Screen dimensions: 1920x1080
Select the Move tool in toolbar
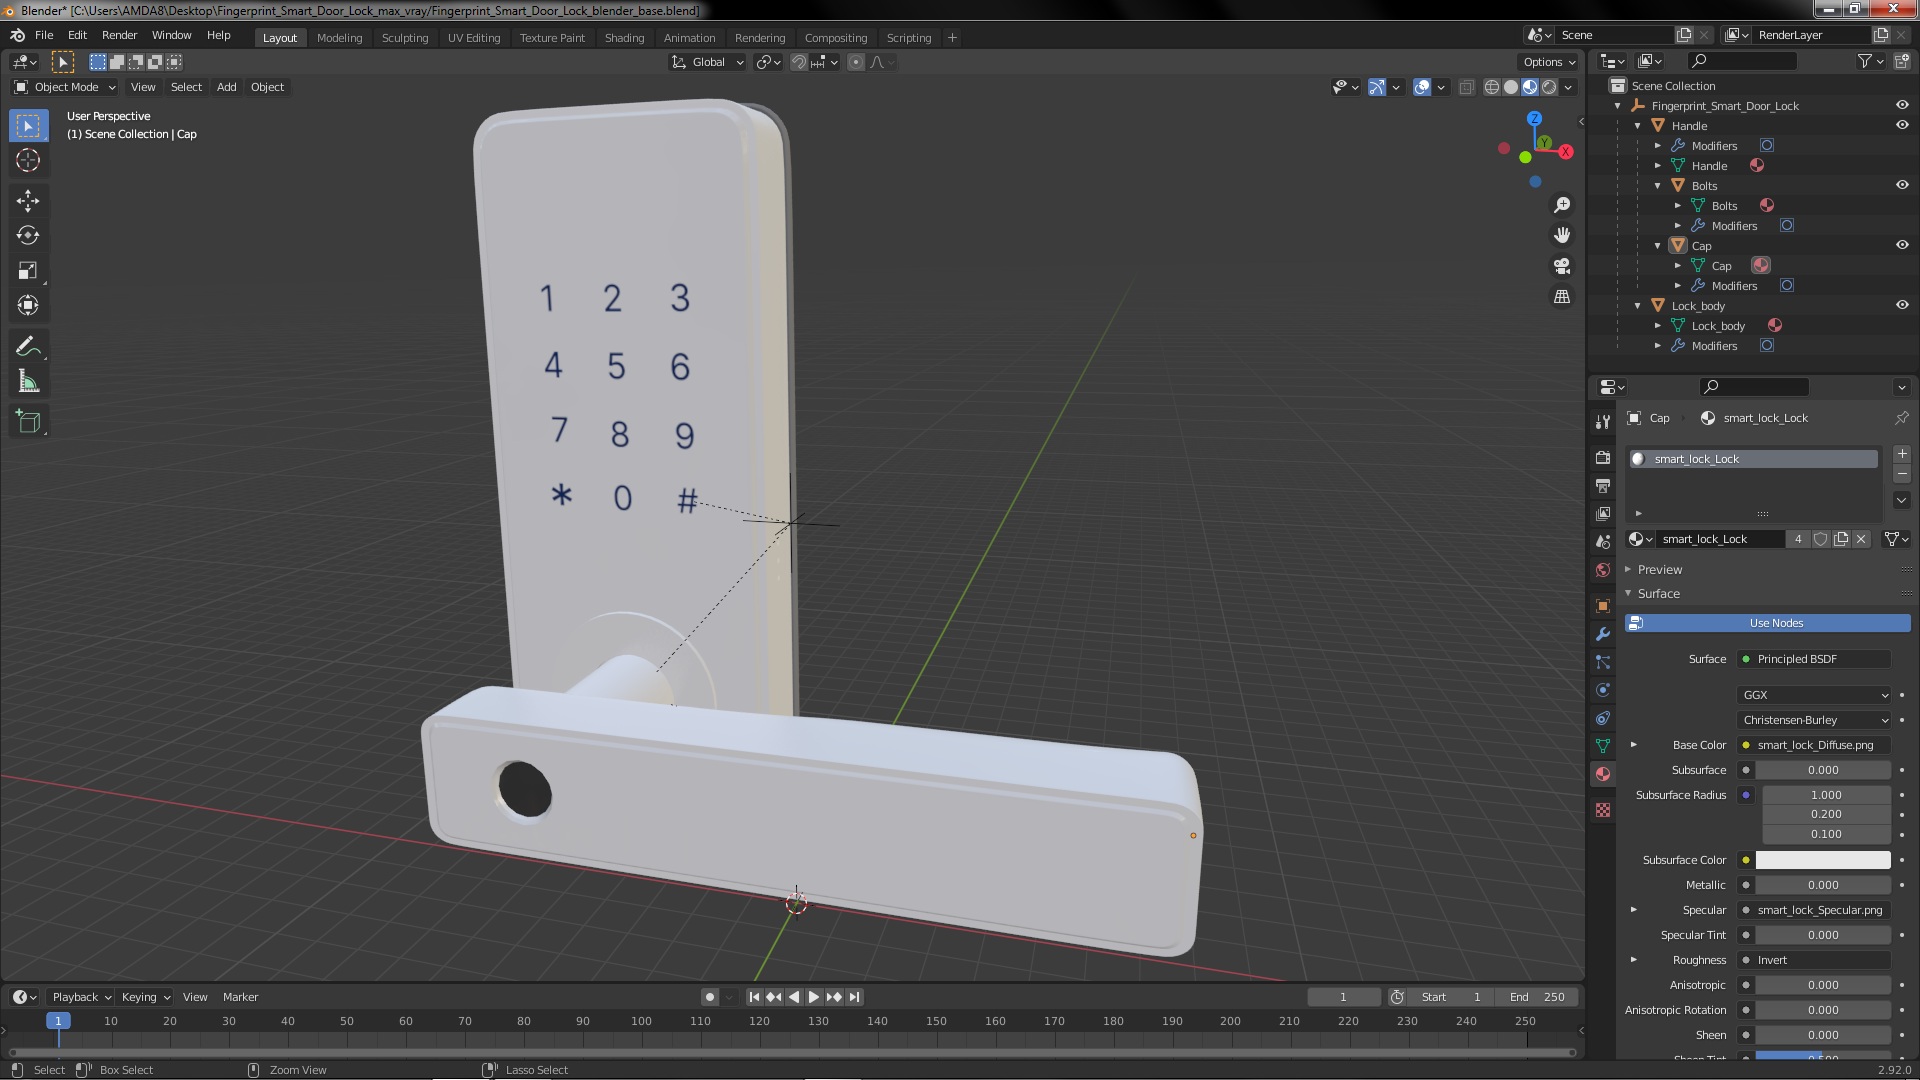29,198
